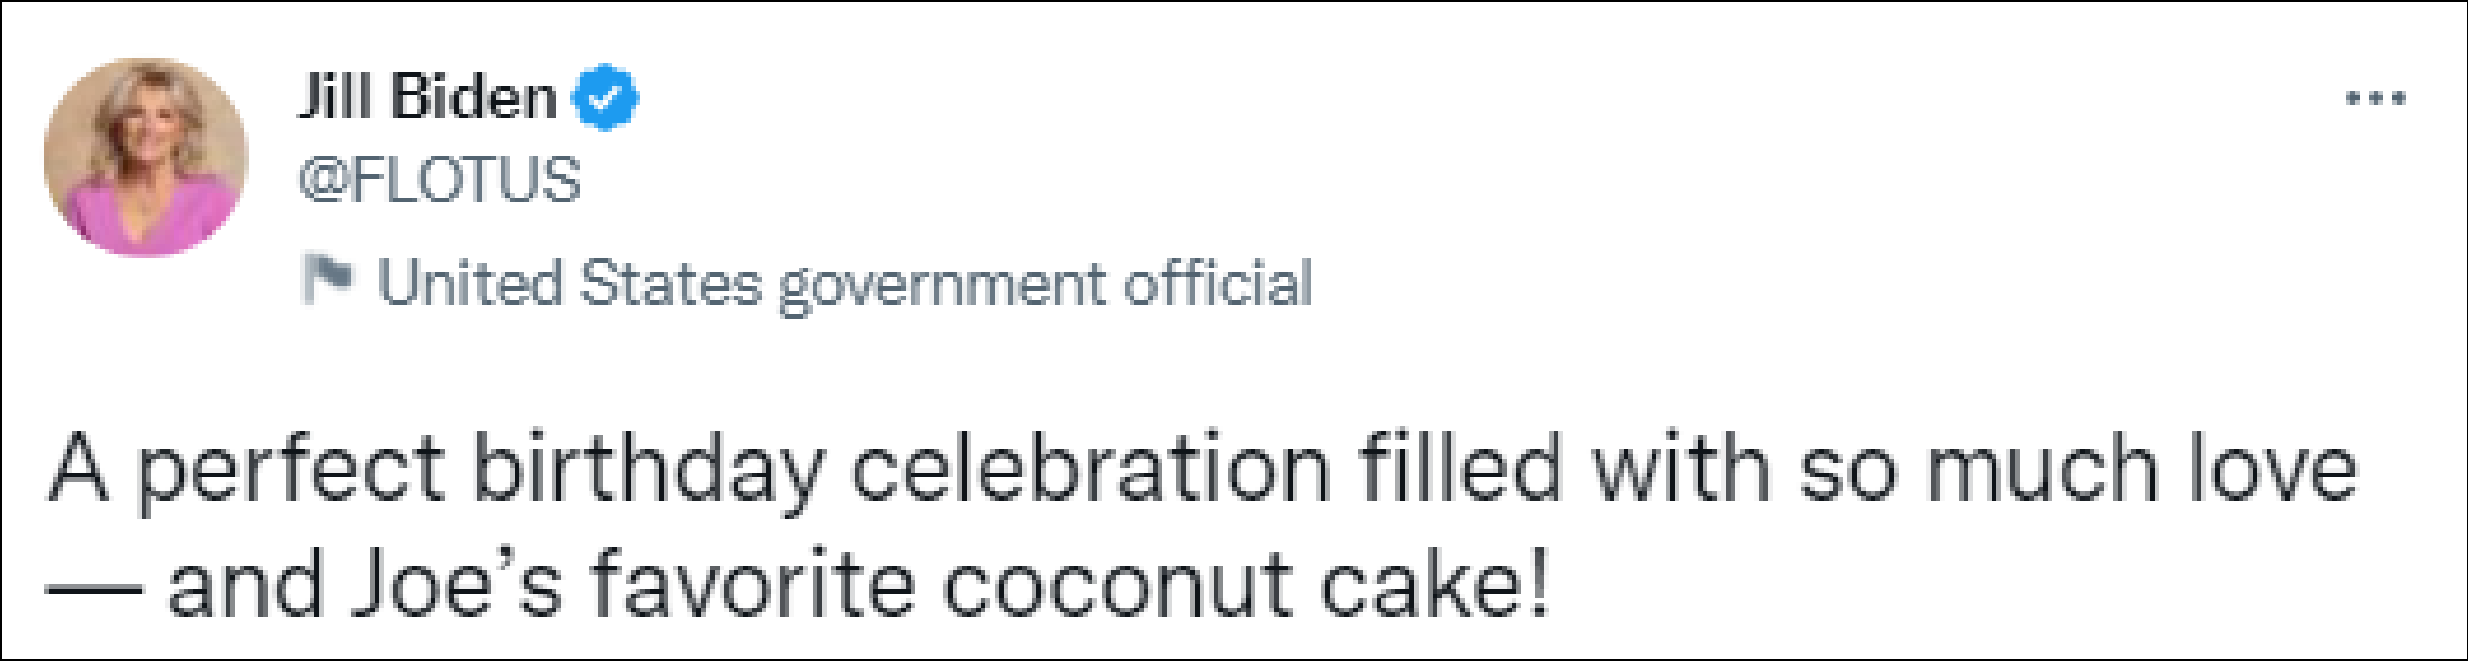Open the three-dot more options menu

(2375, 98)
